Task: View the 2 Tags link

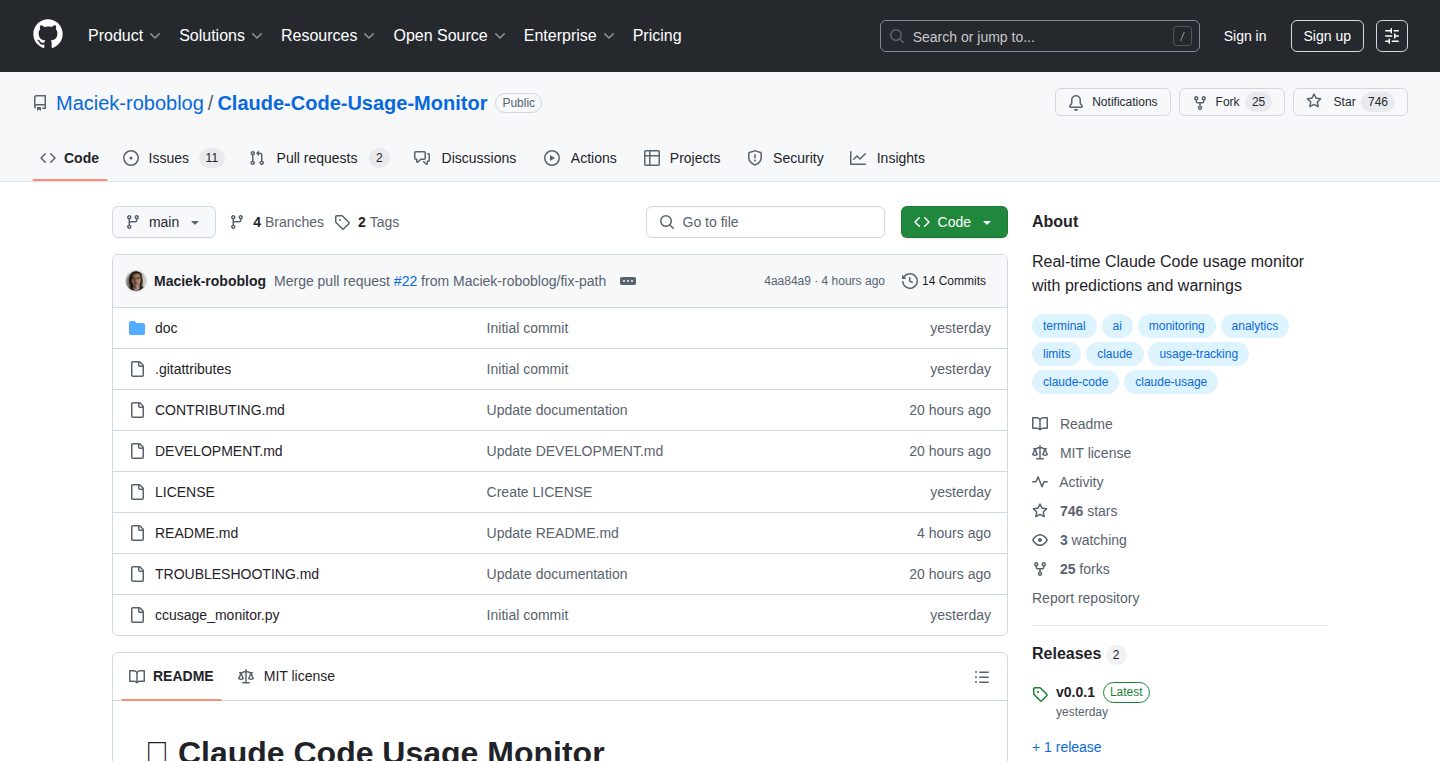Action: (367, 222)
